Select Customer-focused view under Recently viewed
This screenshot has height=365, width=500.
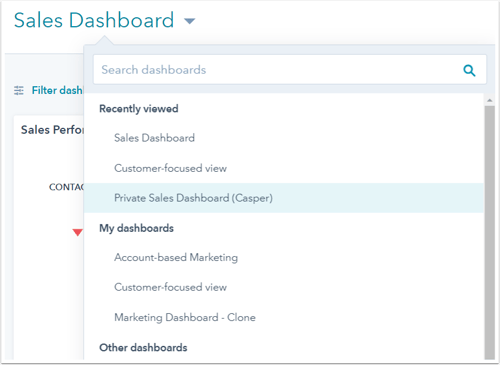[x=284, y=168]
